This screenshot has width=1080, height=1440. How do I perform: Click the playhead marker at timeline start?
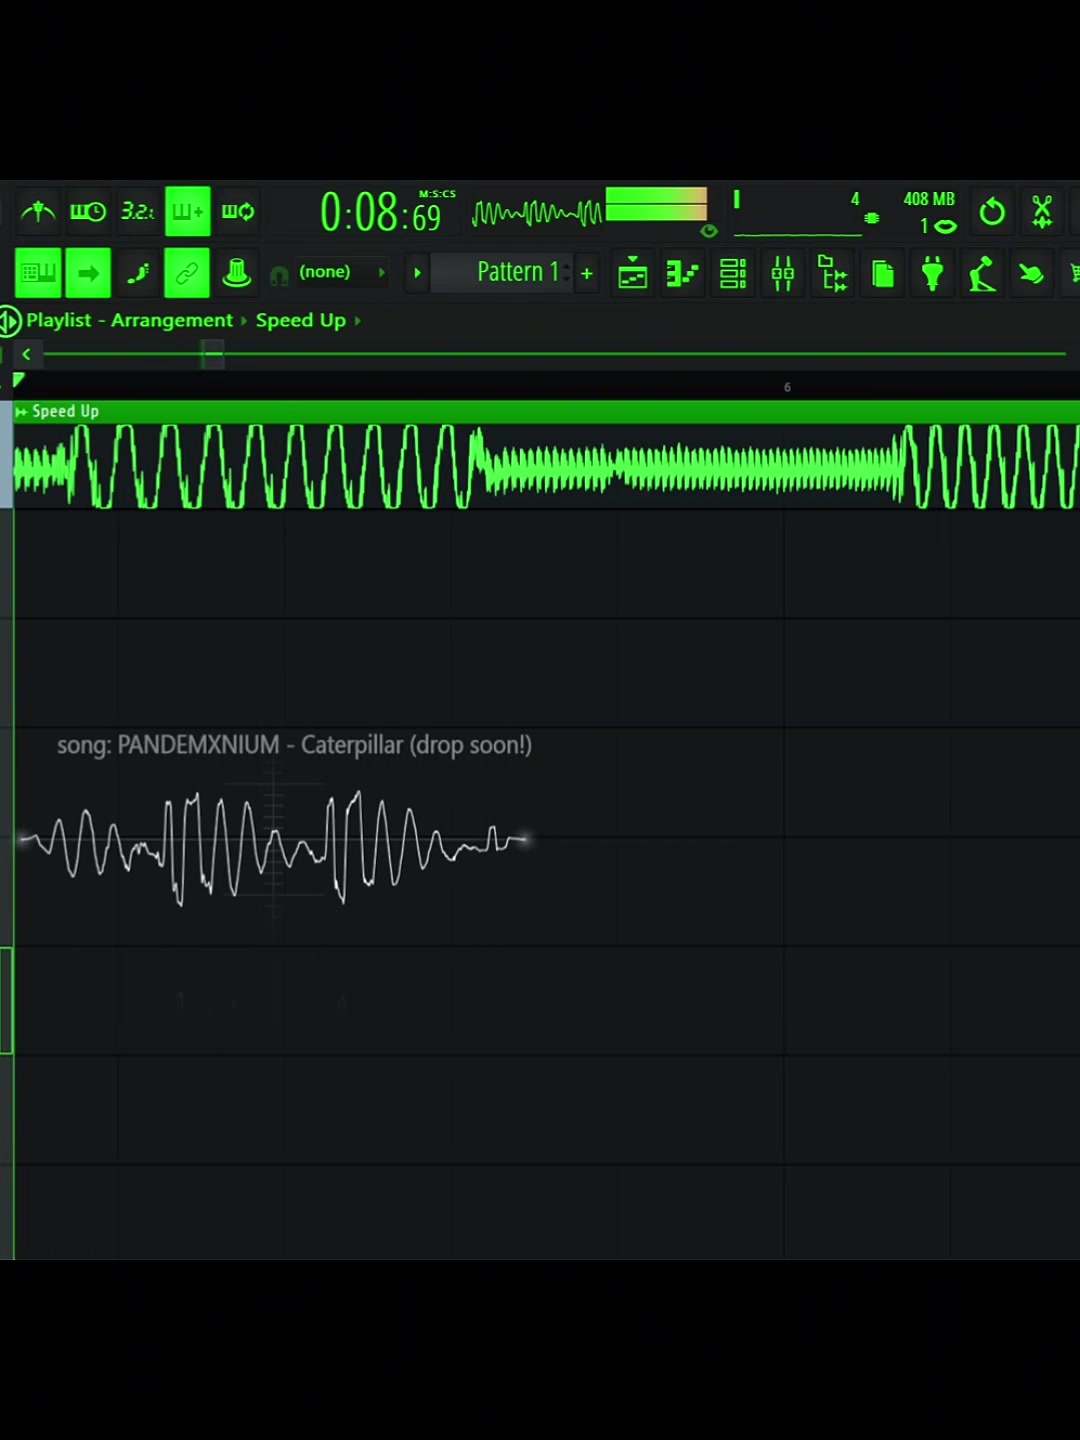point(18,380)
